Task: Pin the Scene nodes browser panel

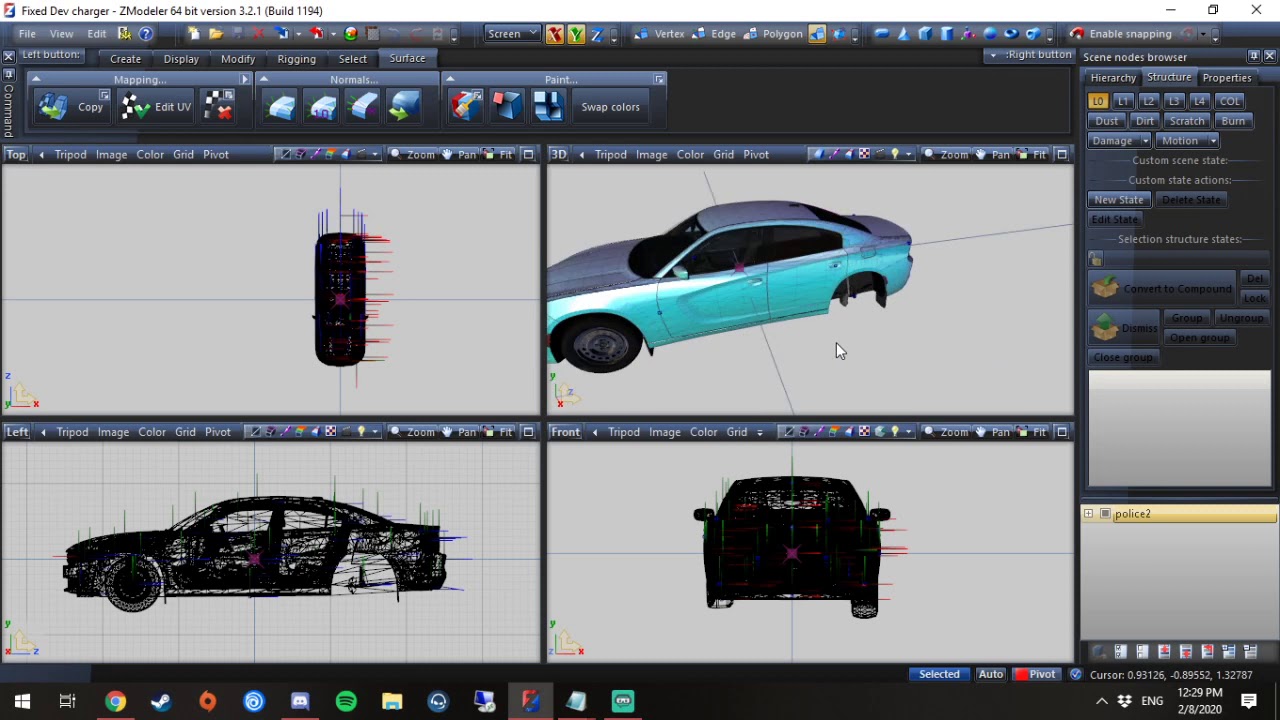Action: point(1253,56)
